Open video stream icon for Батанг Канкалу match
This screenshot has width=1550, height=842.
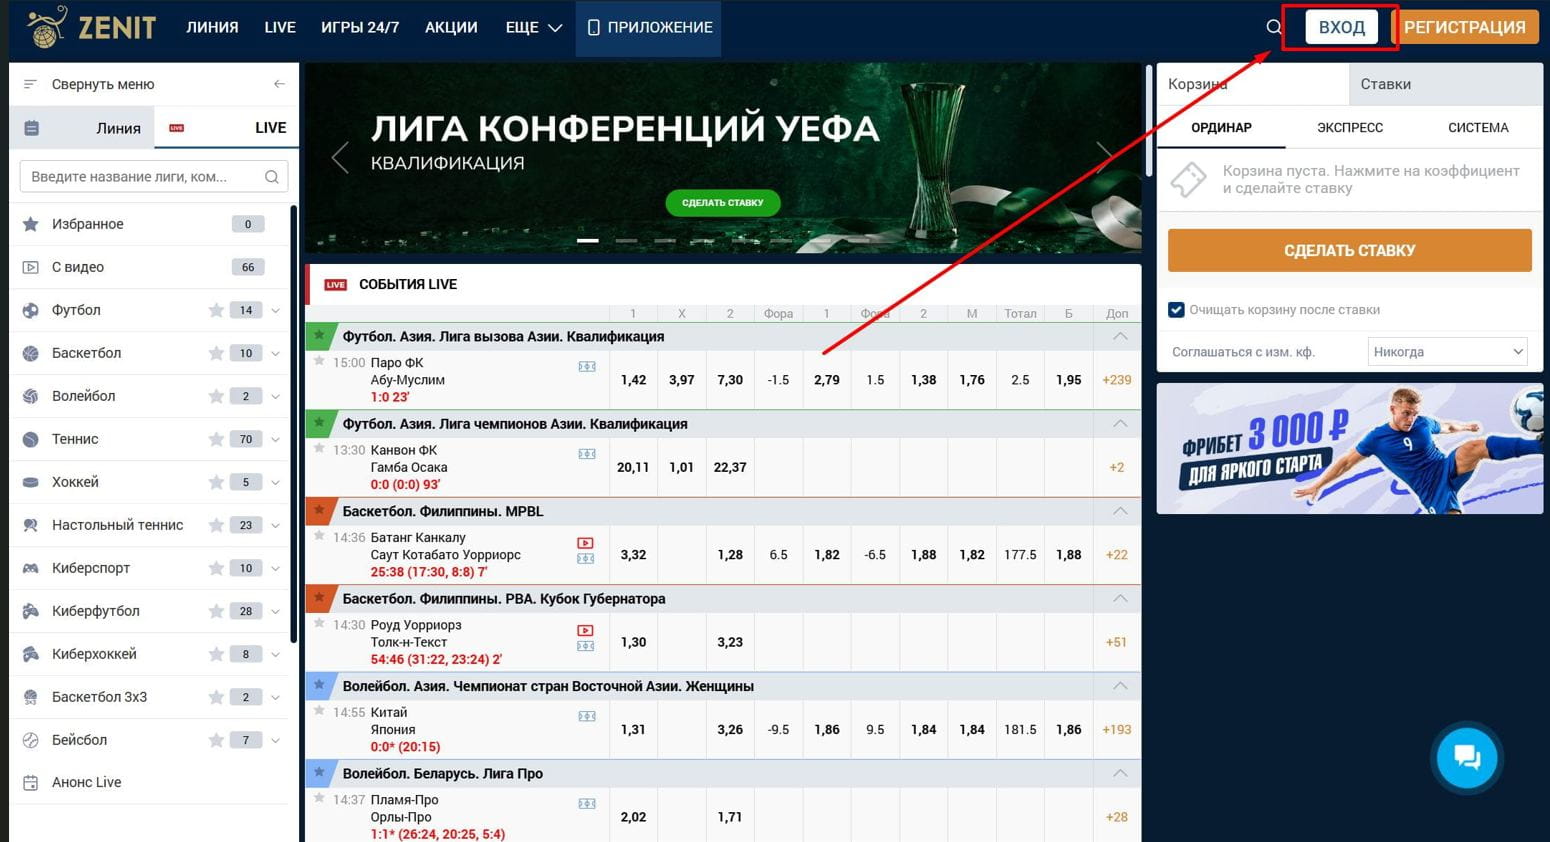click(586, 543)
